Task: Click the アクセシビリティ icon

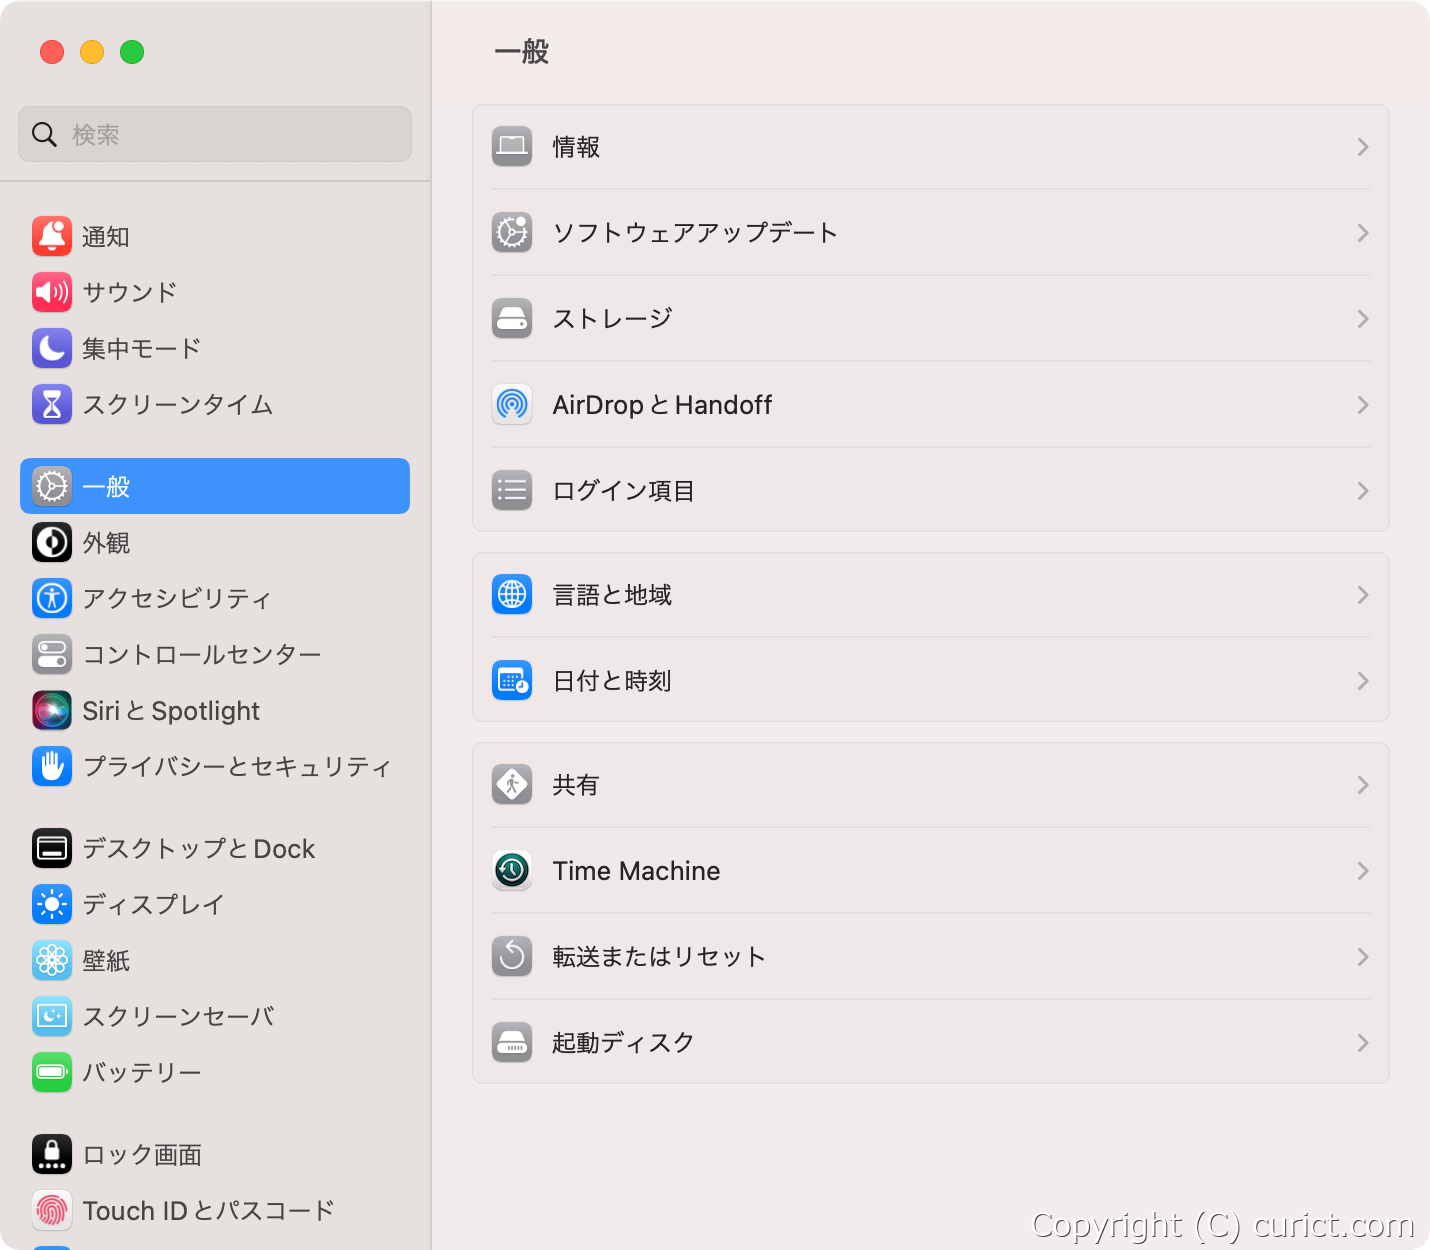Action: click(52, 598)
